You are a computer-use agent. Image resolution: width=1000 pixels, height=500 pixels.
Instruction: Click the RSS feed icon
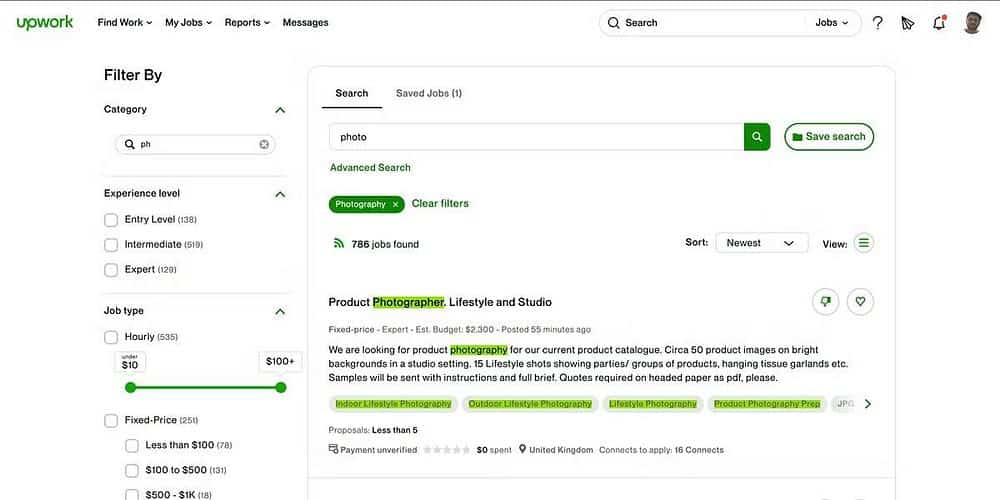[339, 243]
